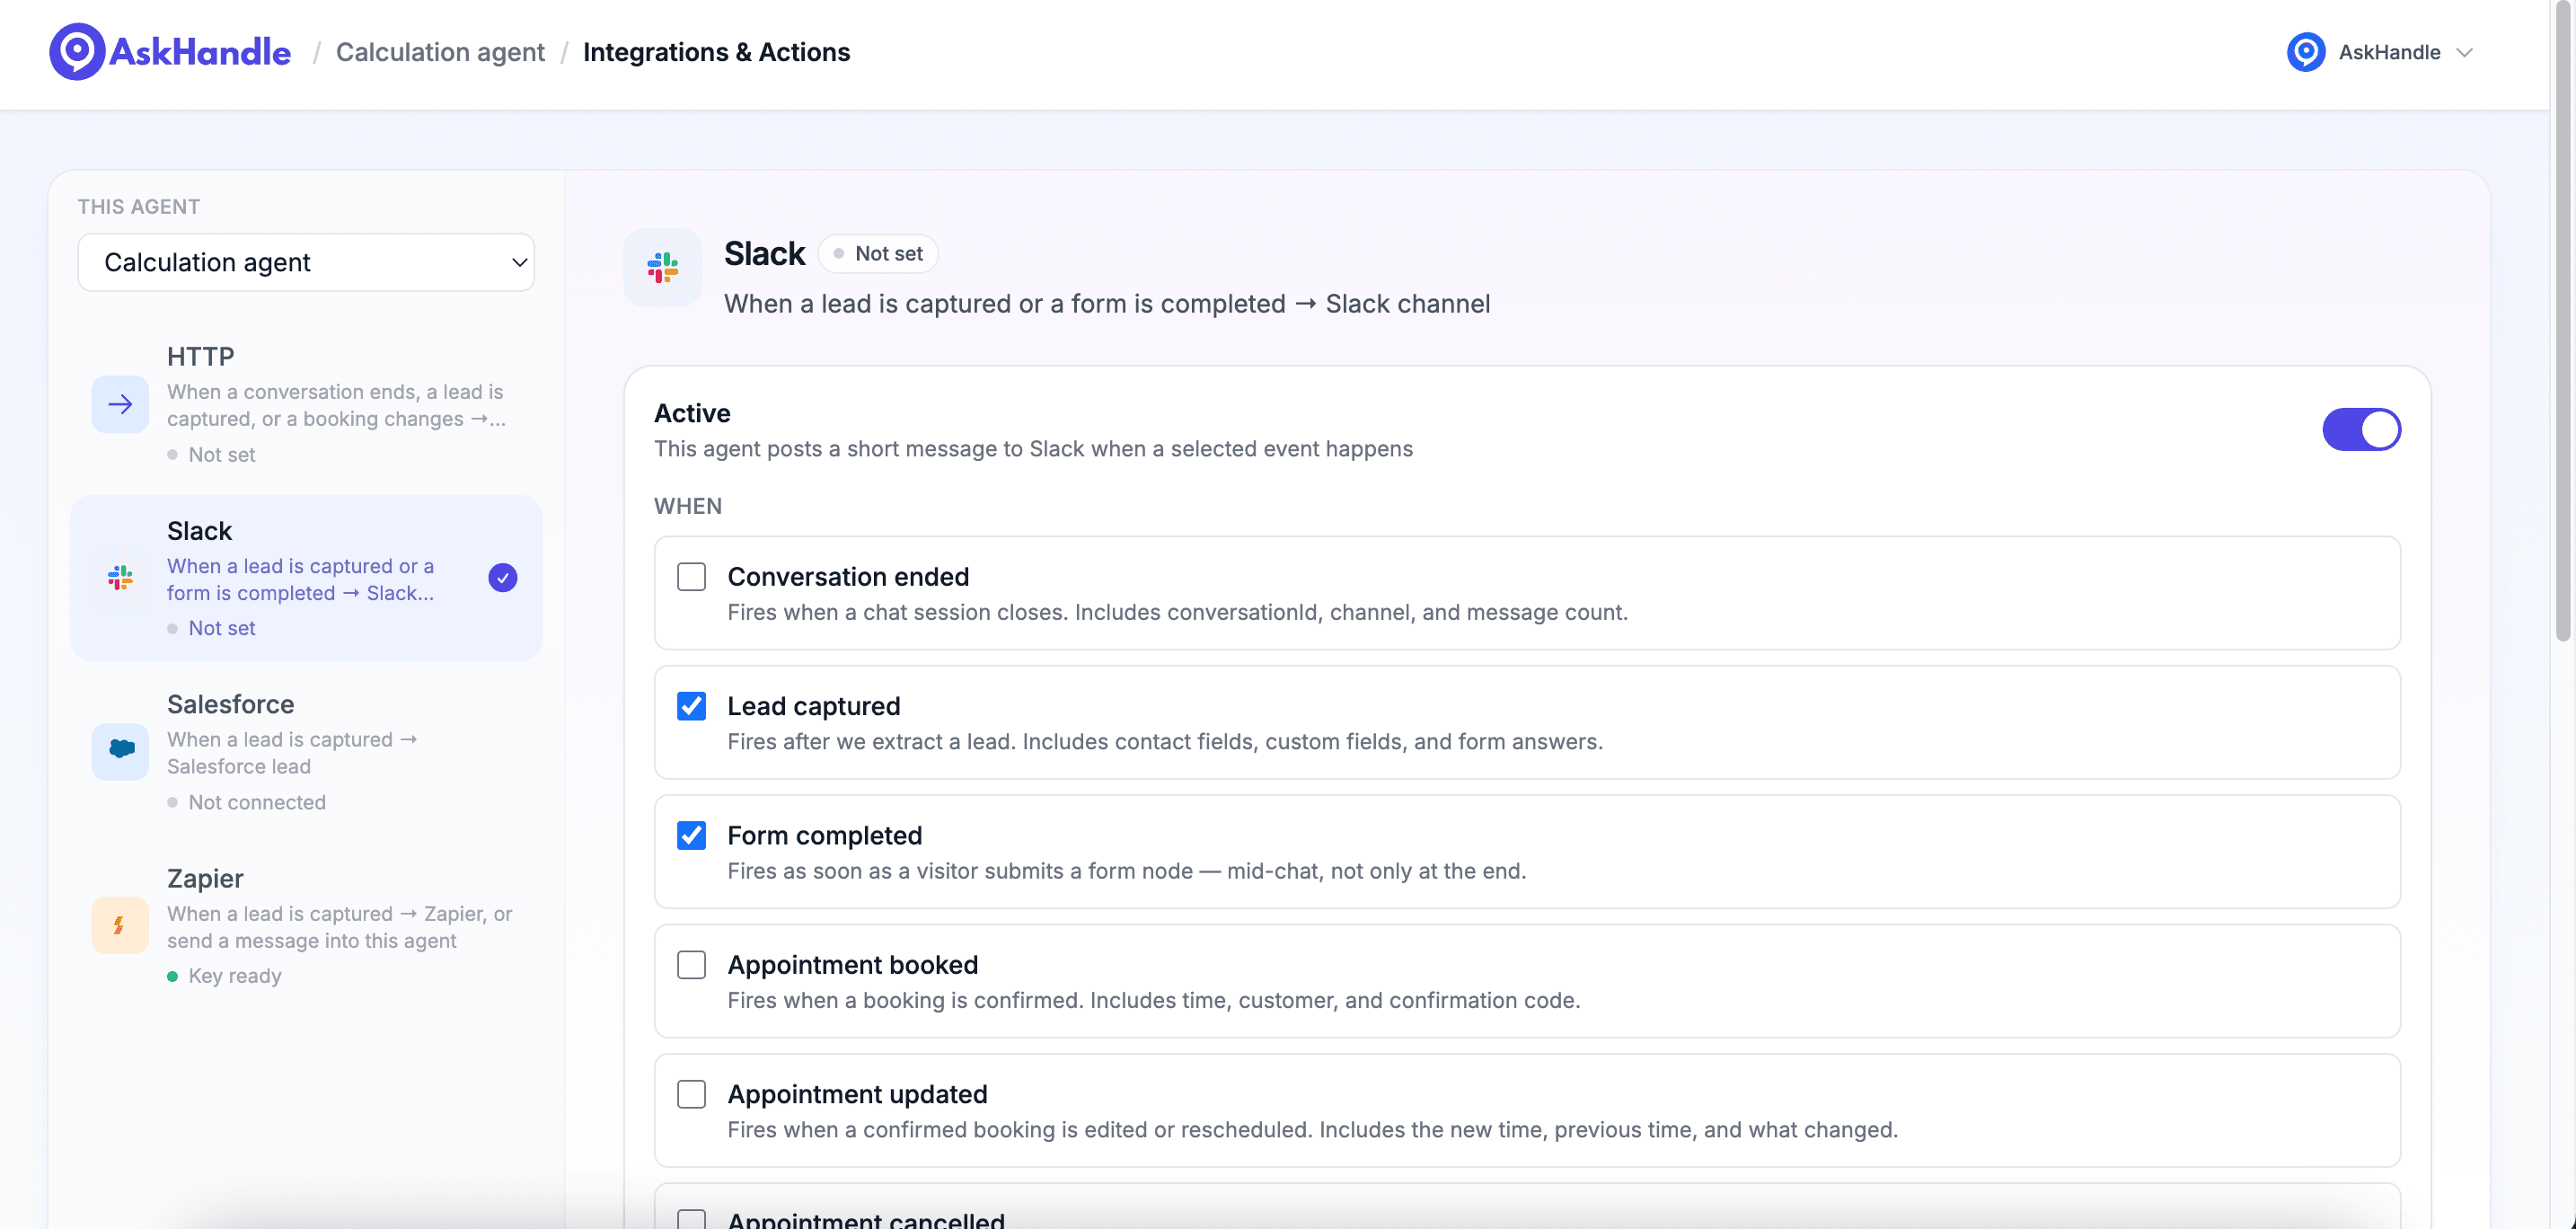Viewport: 2576px width, 1229px height.
Task: Click Integrations & Actions breadcrumb
Action: (x=716, y=52)
